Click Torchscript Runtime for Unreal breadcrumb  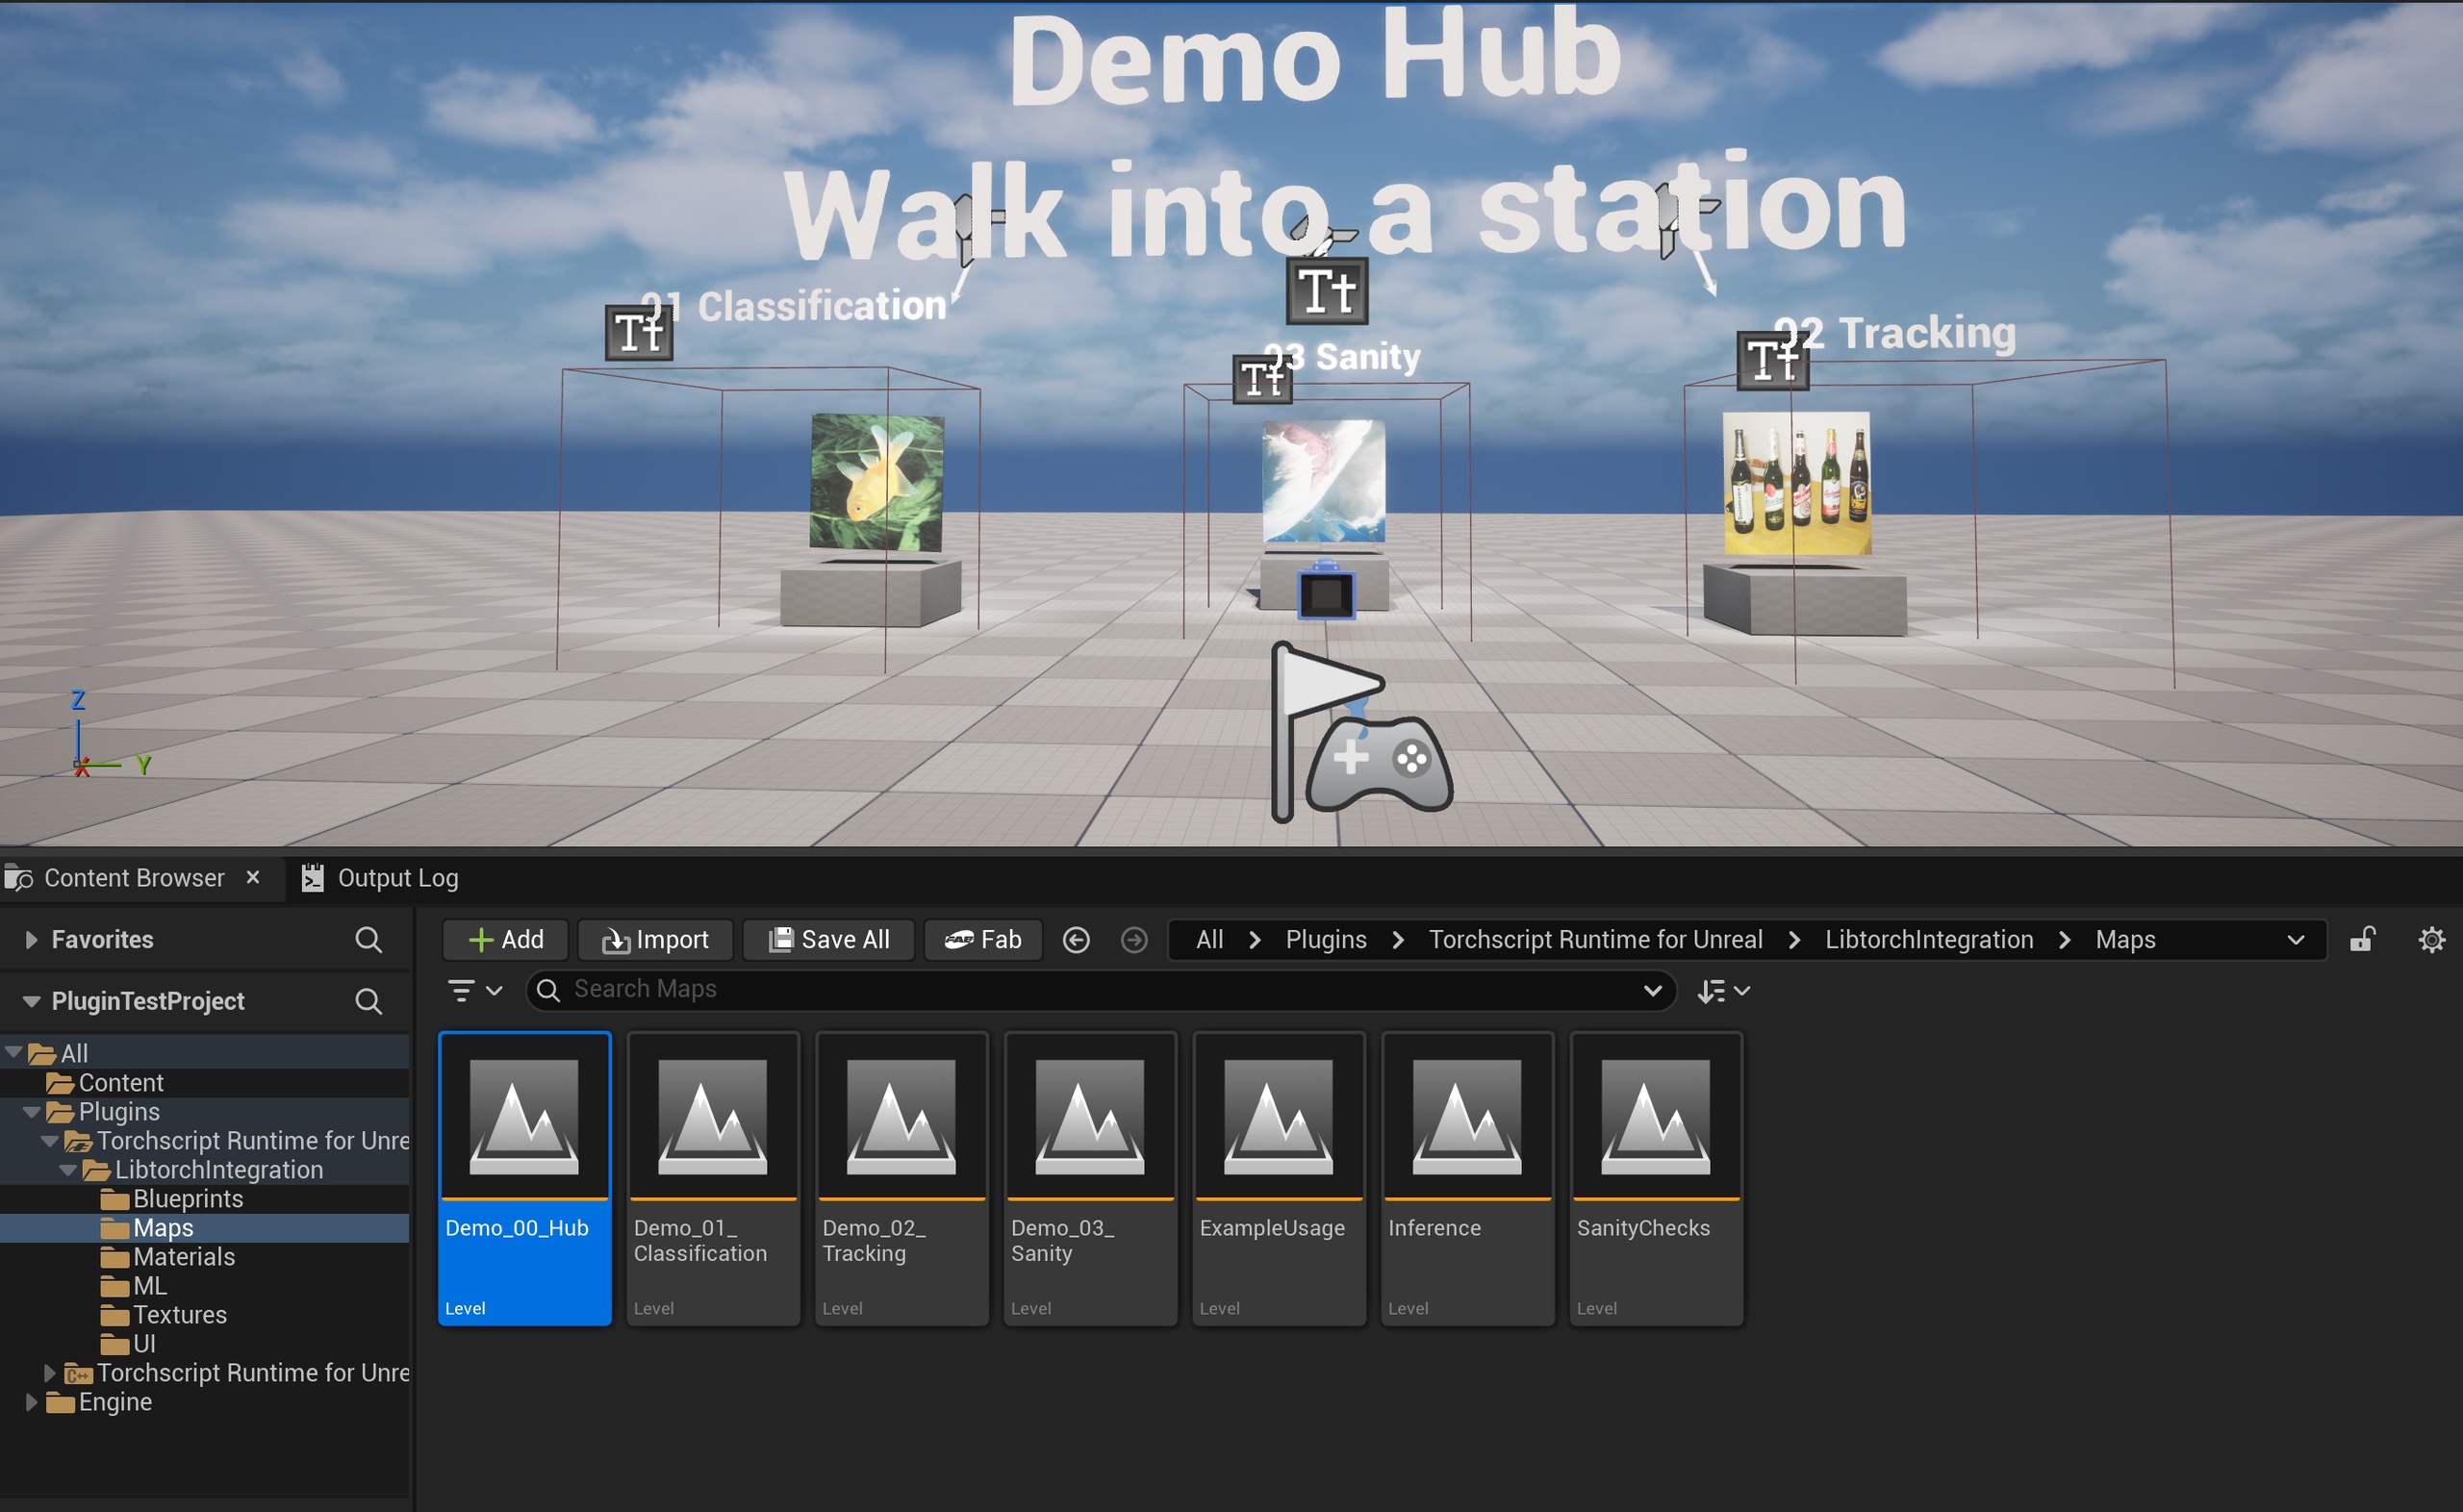[x=1595, y=940]
